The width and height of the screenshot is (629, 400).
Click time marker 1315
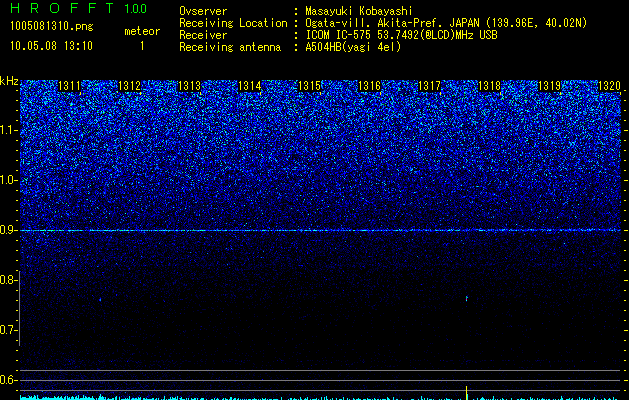[309, 86]
